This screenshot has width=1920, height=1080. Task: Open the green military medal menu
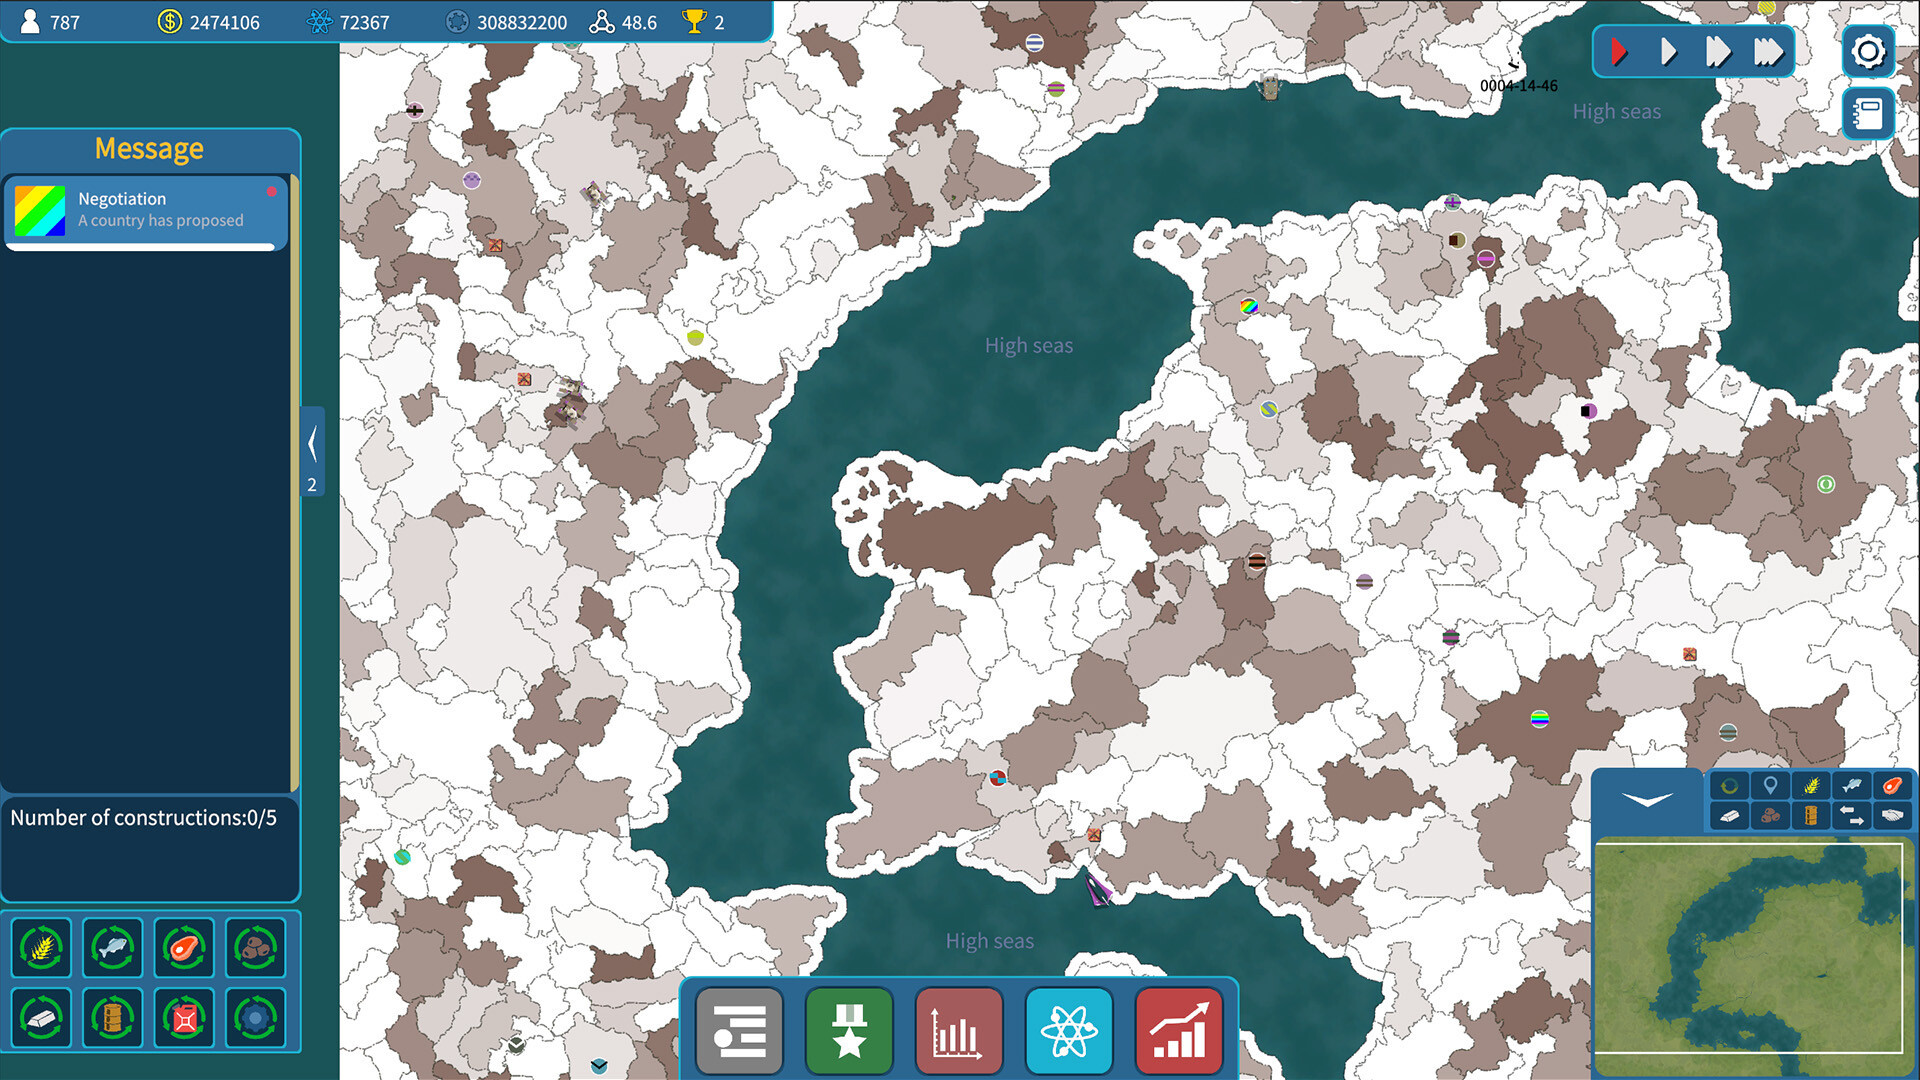(x=849, y=1031)
